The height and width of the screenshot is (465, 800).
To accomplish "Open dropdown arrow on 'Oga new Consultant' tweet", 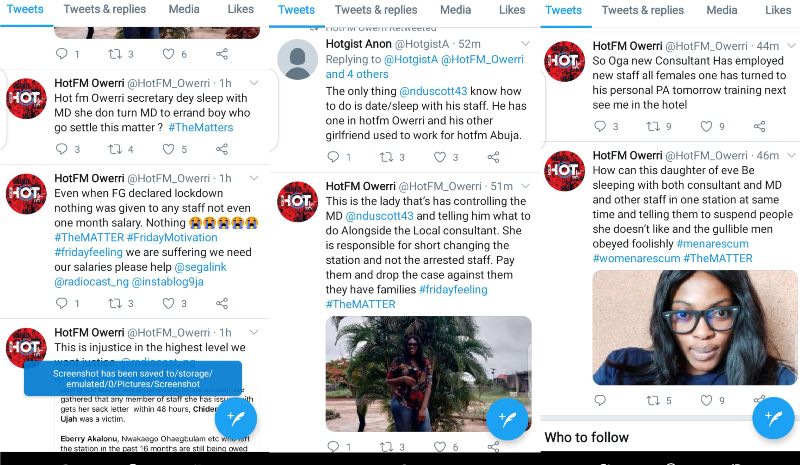I will [x=790, y=46].
